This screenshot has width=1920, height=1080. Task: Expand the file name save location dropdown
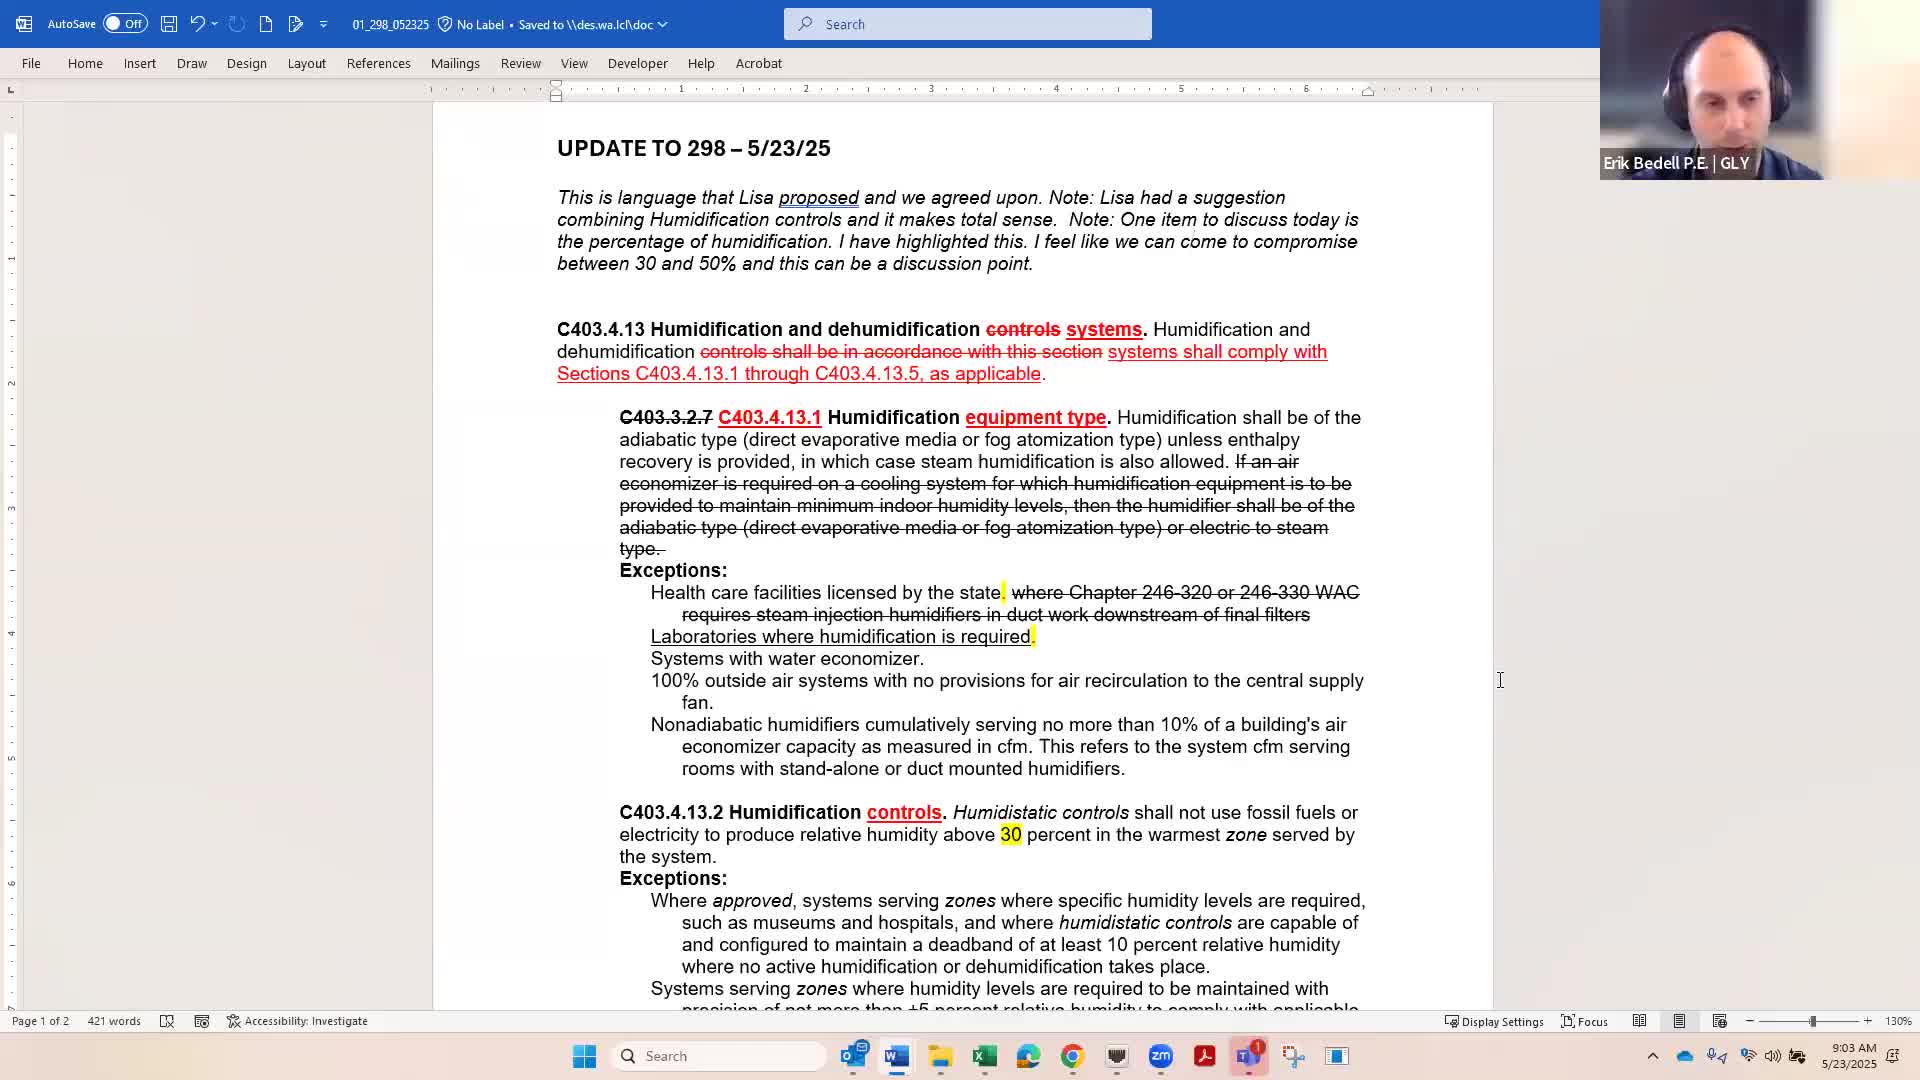pos(662,24)
